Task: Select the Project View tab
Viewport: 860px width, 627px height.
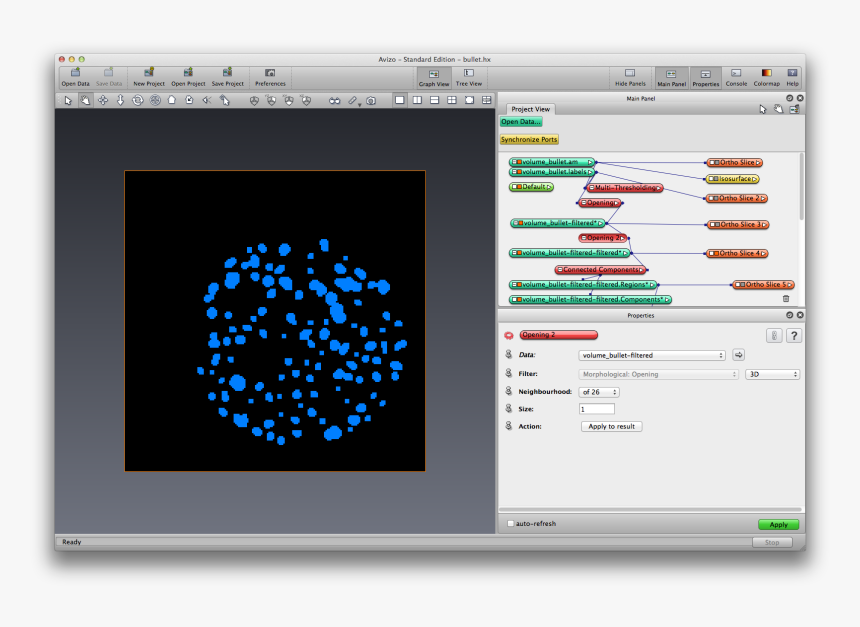Action: [x=529, y=109]
